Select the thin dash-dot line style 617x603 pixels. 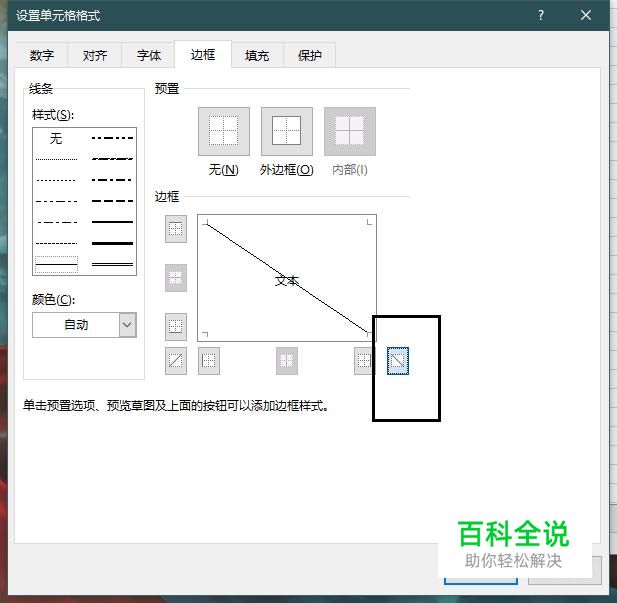(56, 222)
